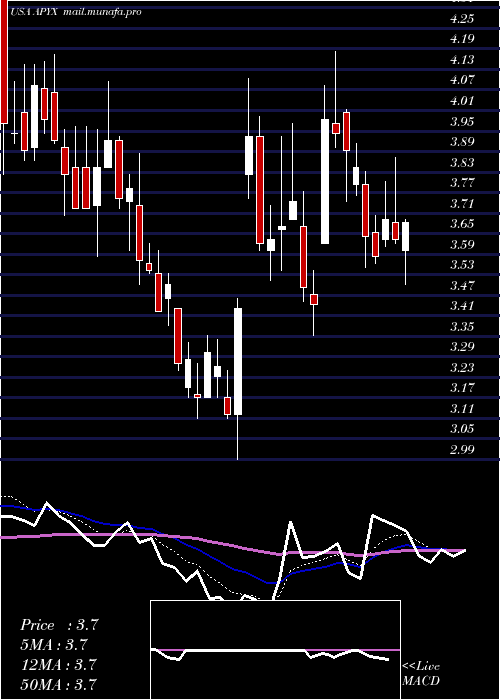Click inside the Live MACD inset chart
Screen dimensions: 500x700
275,650
